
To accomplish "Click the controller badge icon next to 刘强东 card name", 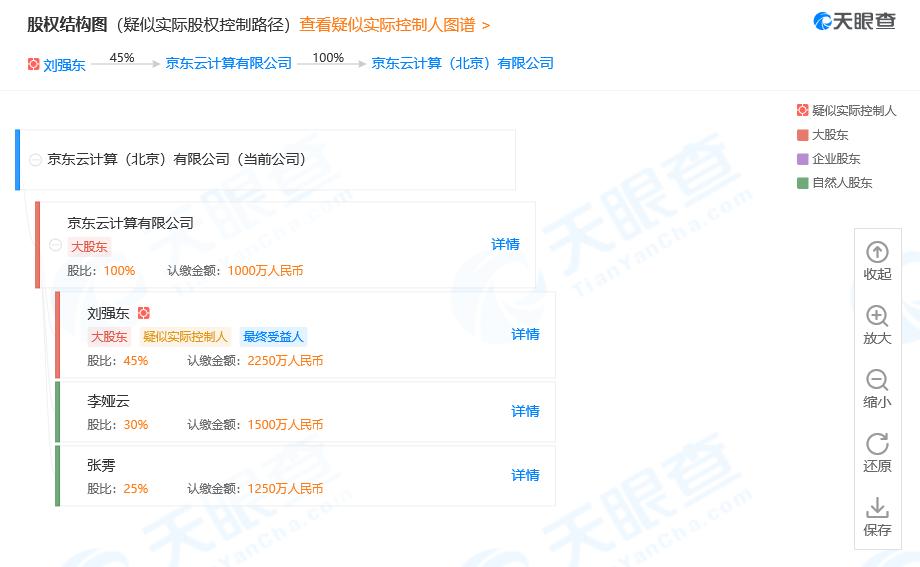I will click(143, 313).
